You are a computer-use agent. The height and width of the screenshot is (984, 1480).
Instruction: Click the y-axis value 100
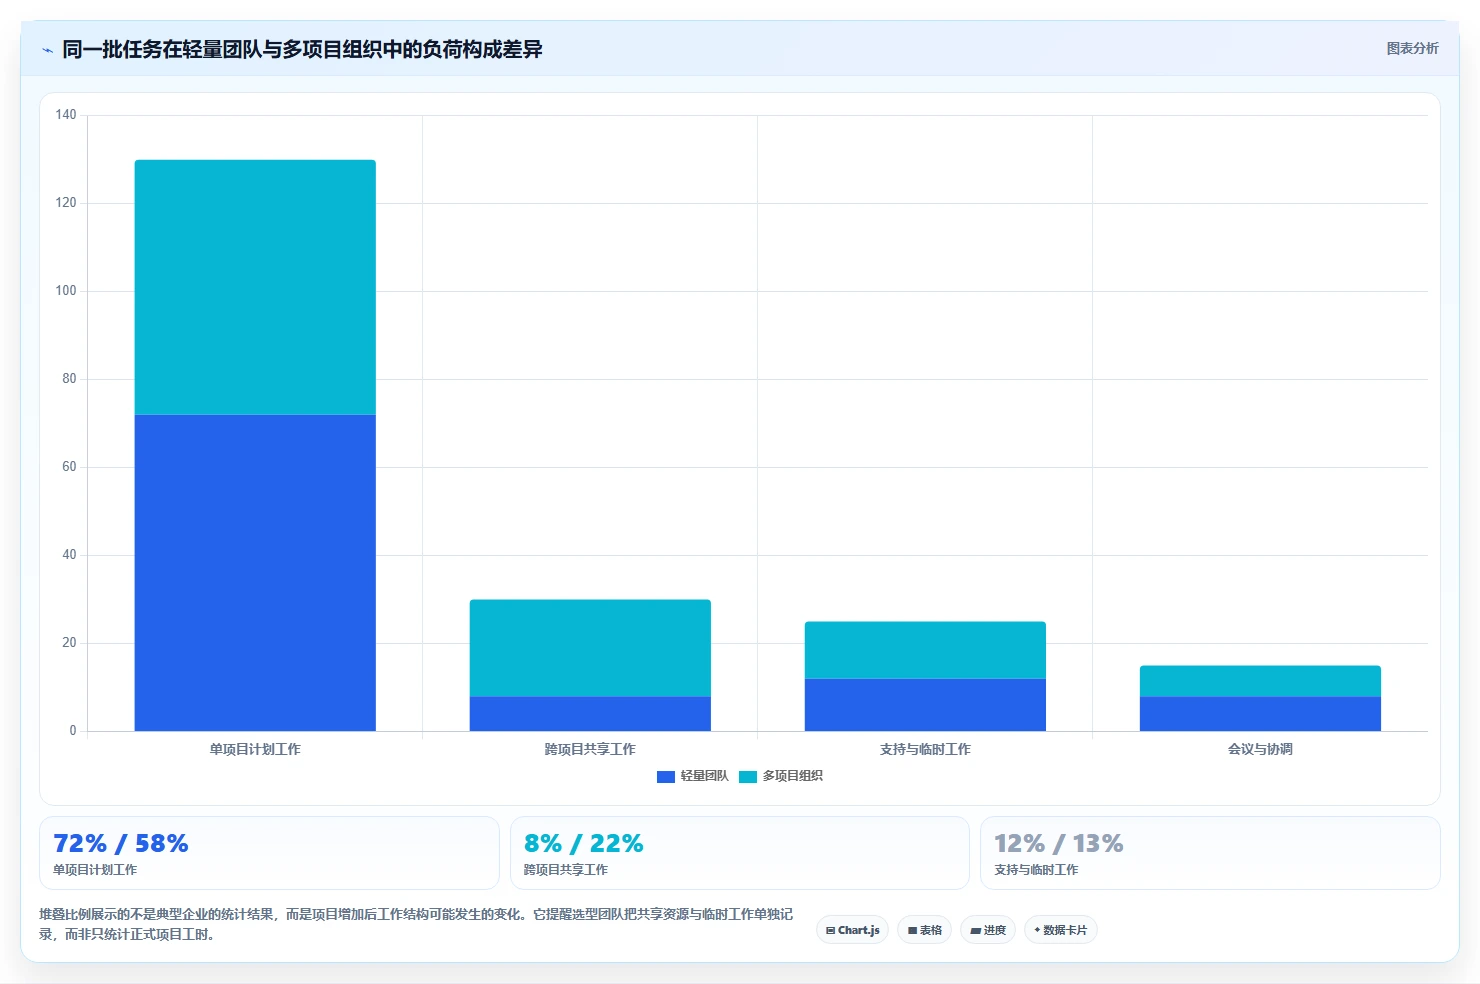[66, 291]
